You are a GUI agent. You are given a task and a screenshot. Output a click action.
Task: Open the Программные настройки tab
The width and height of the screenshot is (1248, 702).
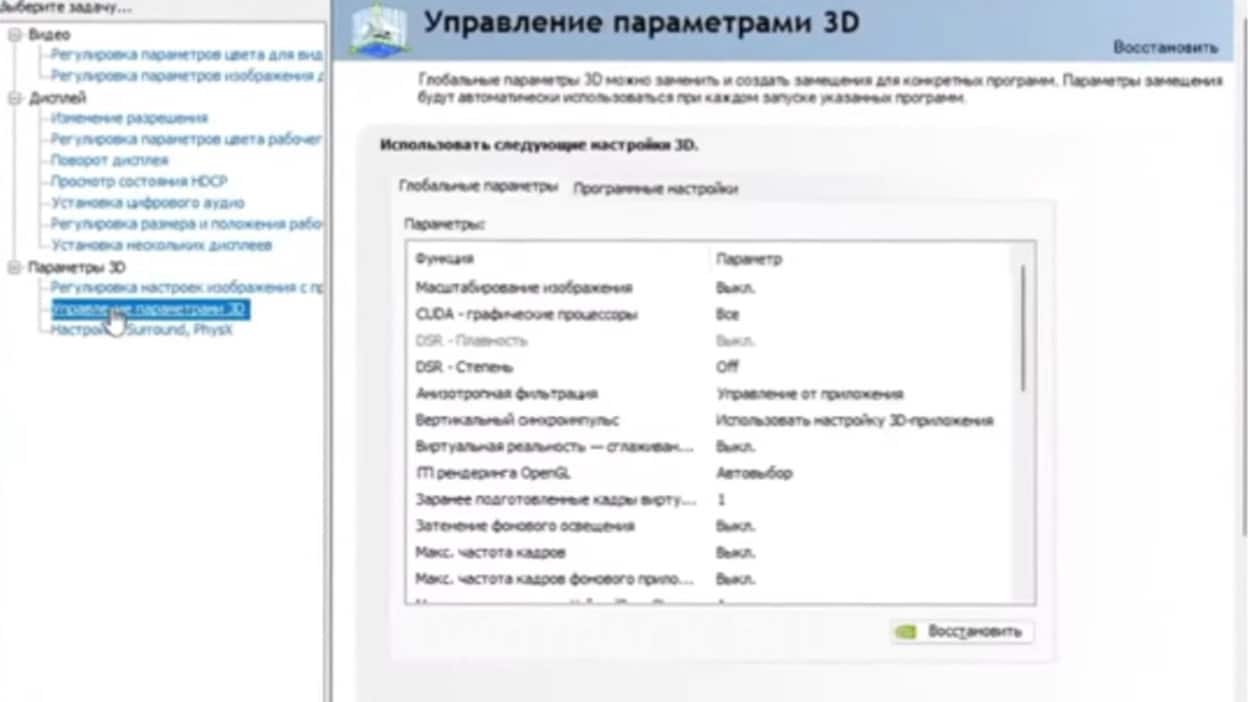click(655, 188)
